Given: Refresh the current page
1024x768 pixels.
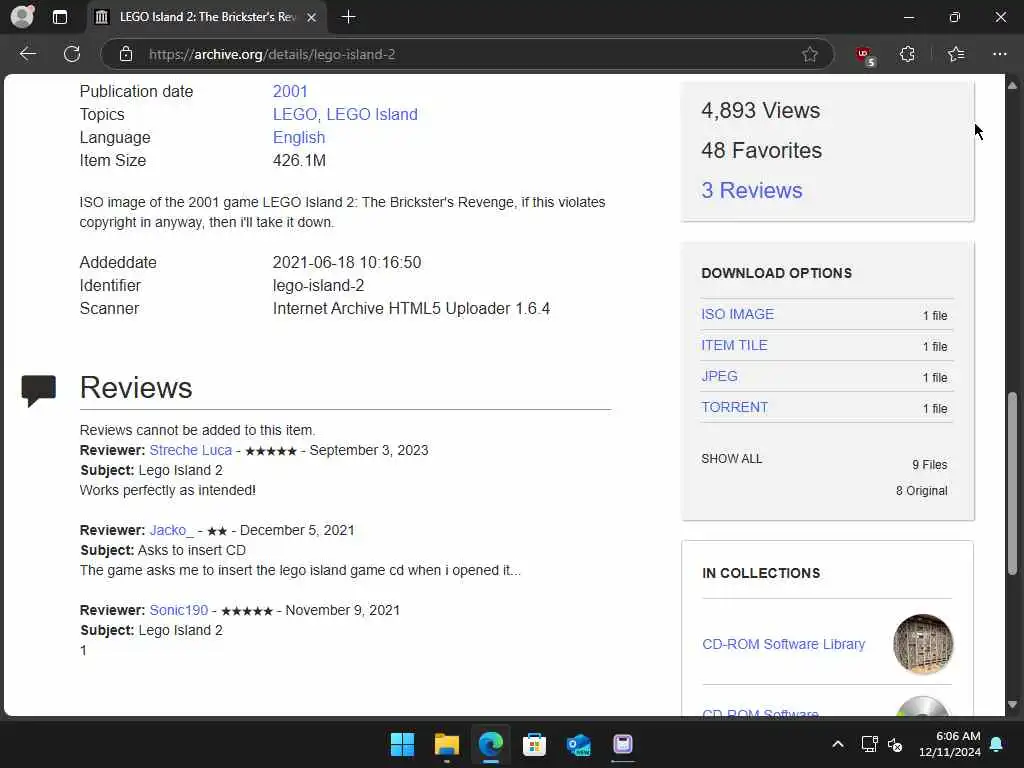Looking at the screenshot, I should [x=72, y=54].
